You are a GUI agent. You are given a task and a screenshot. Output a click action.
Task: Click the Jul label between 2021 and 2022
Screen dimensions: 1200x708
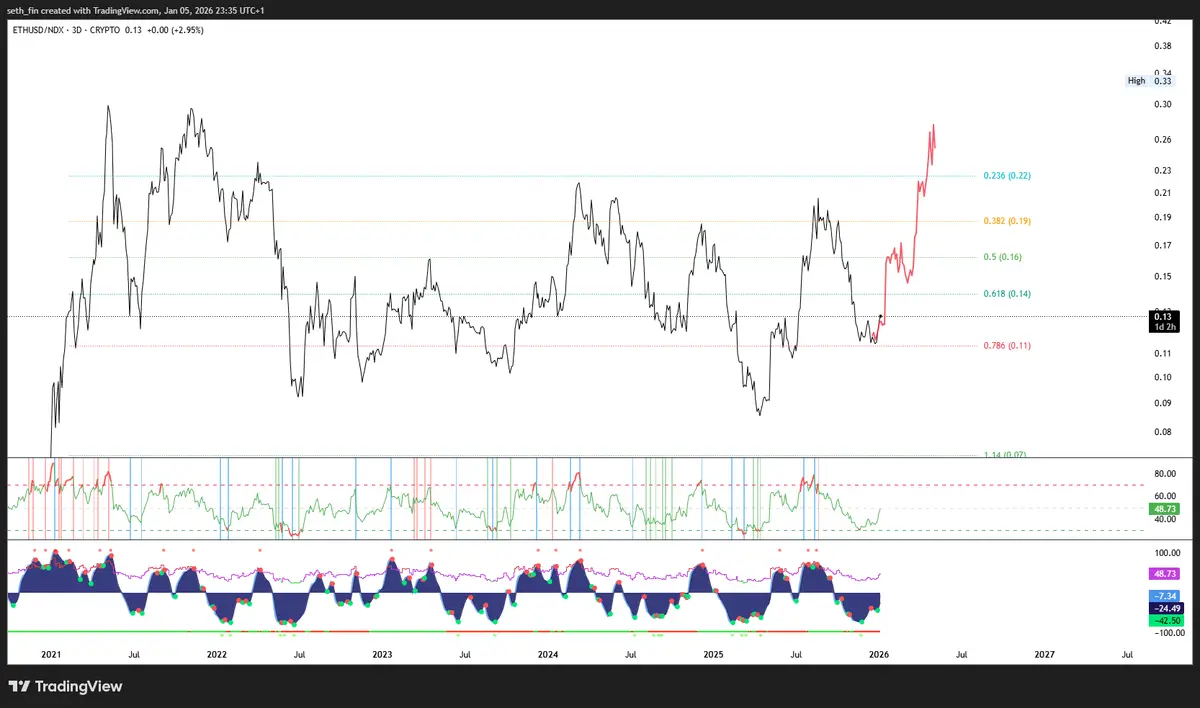(133, 655)
